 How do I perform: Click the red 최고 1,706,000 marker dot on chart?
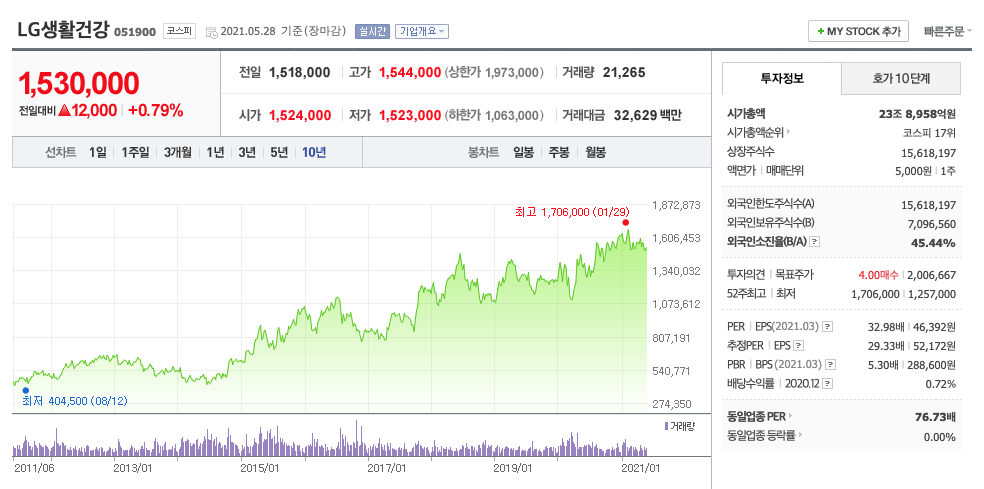625,222
